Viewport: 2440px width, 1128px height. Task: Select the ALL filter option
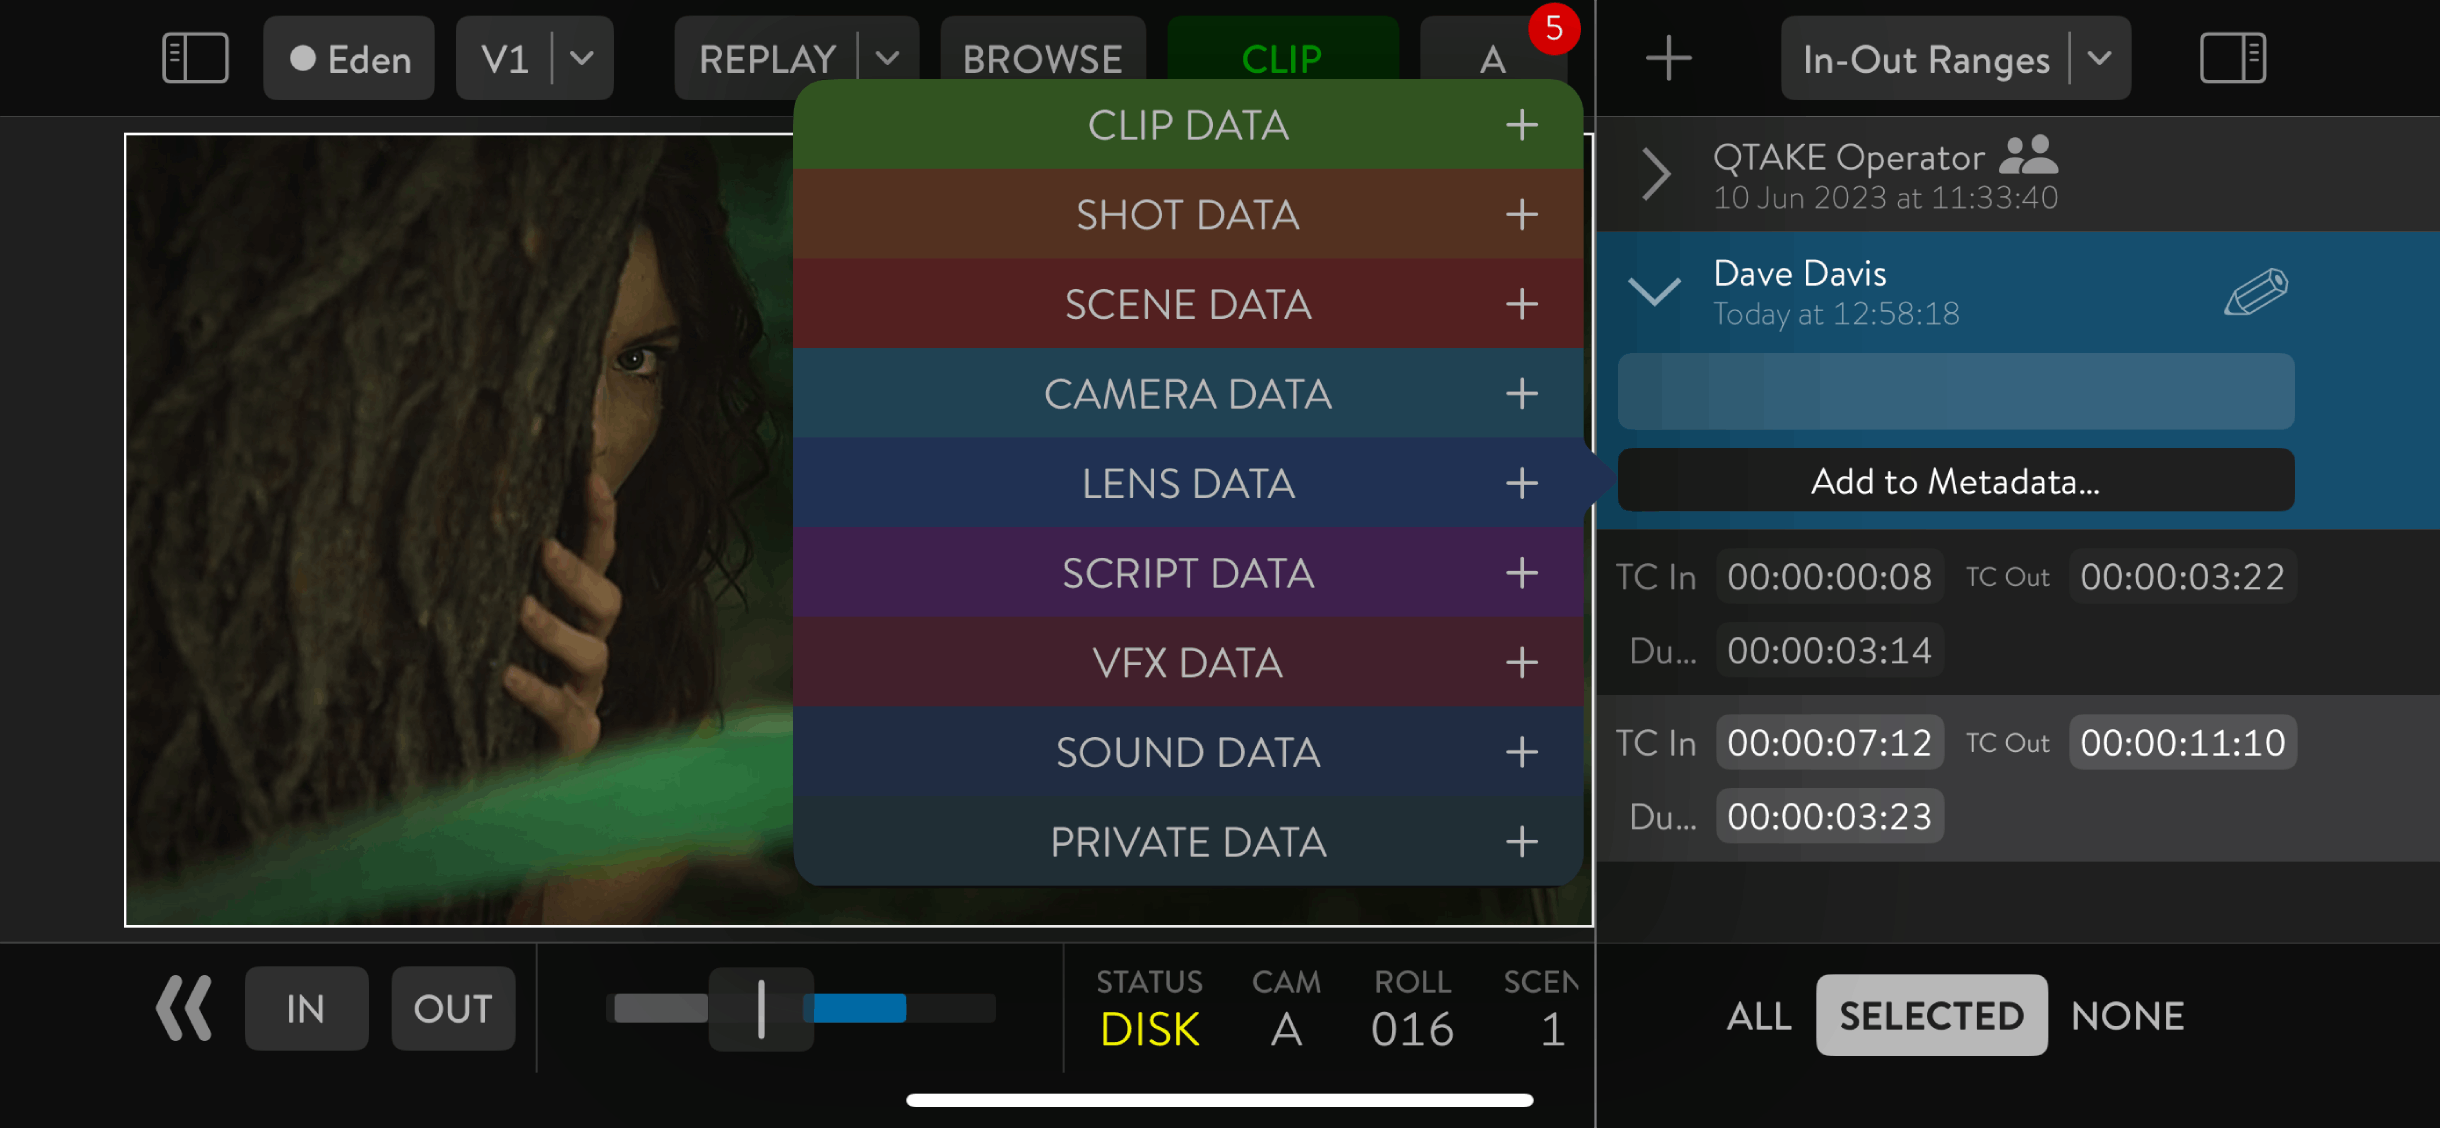1758,1016
